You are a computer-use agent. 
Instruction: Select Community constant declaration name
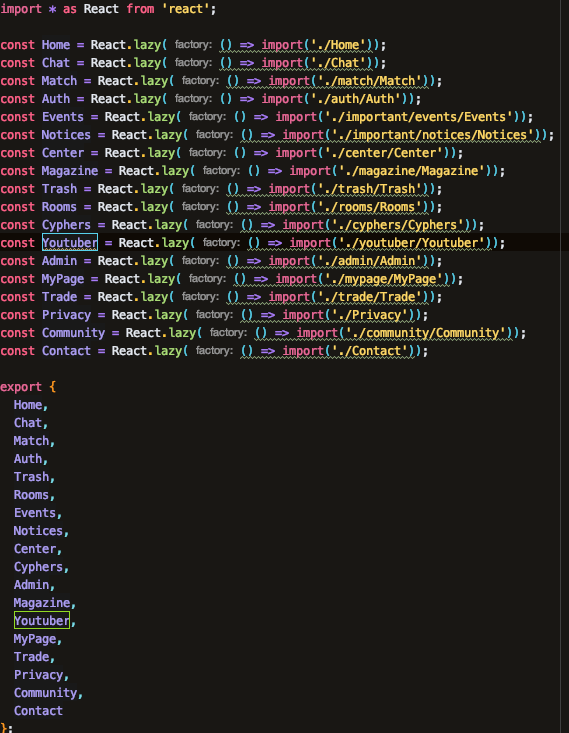(73, 333)
